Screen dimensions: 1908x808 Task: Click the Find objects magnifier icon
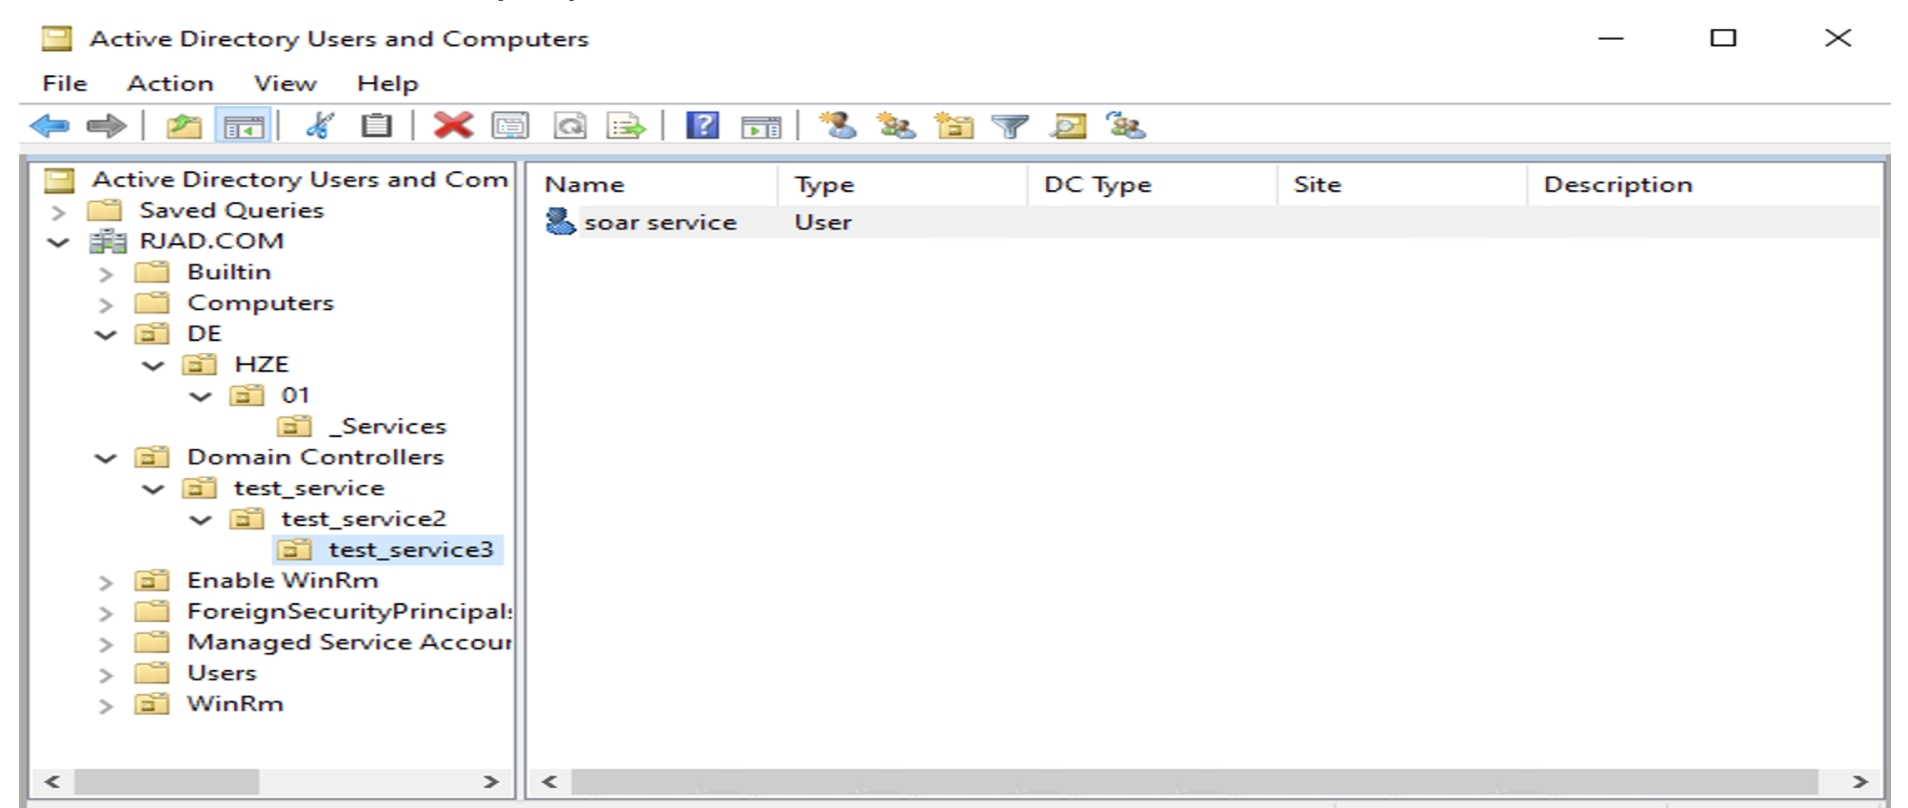pyautogui.click(x=1068, y=126)
